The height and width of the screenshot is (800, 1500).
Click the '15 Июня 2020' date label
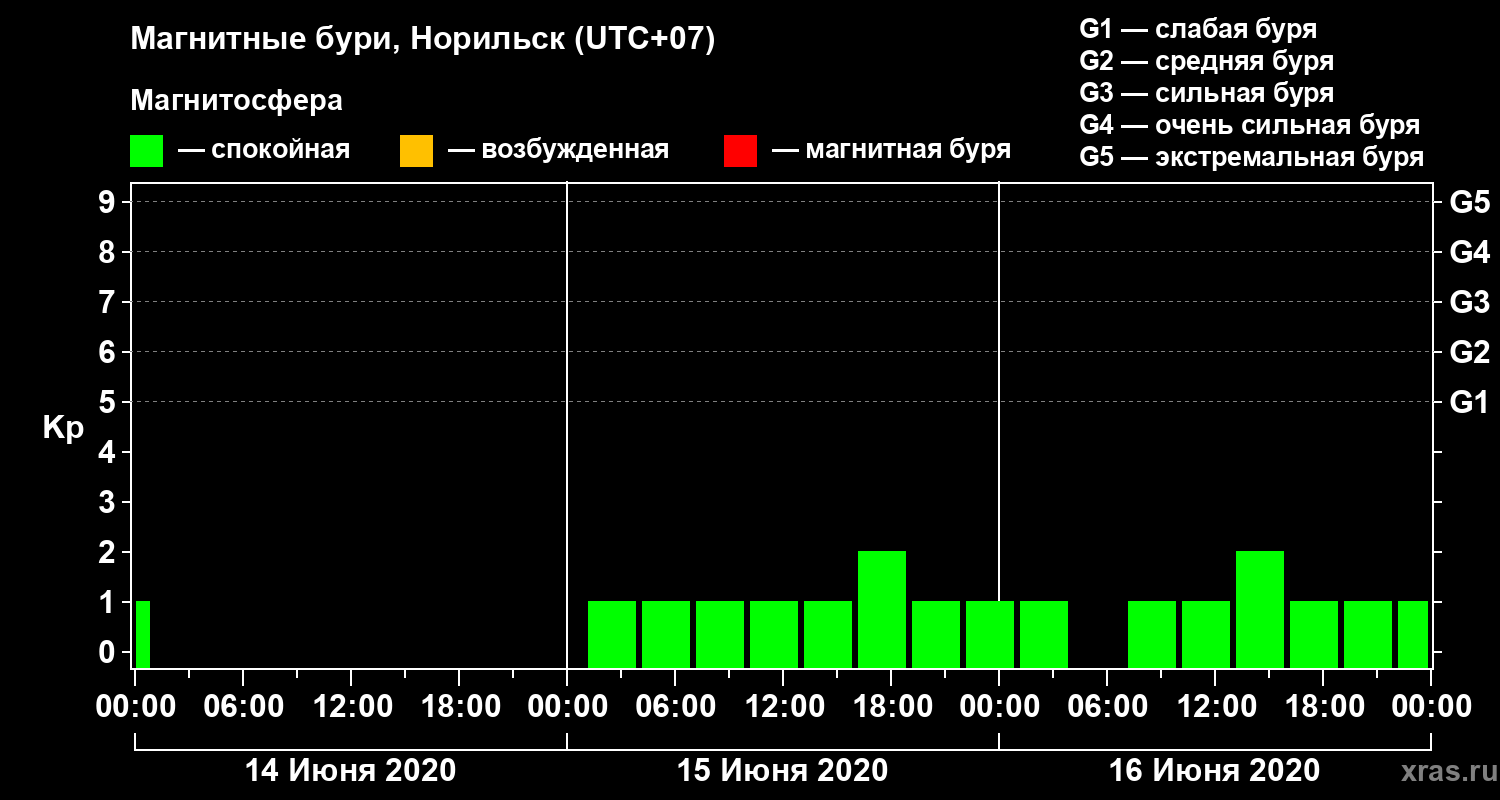783,771
